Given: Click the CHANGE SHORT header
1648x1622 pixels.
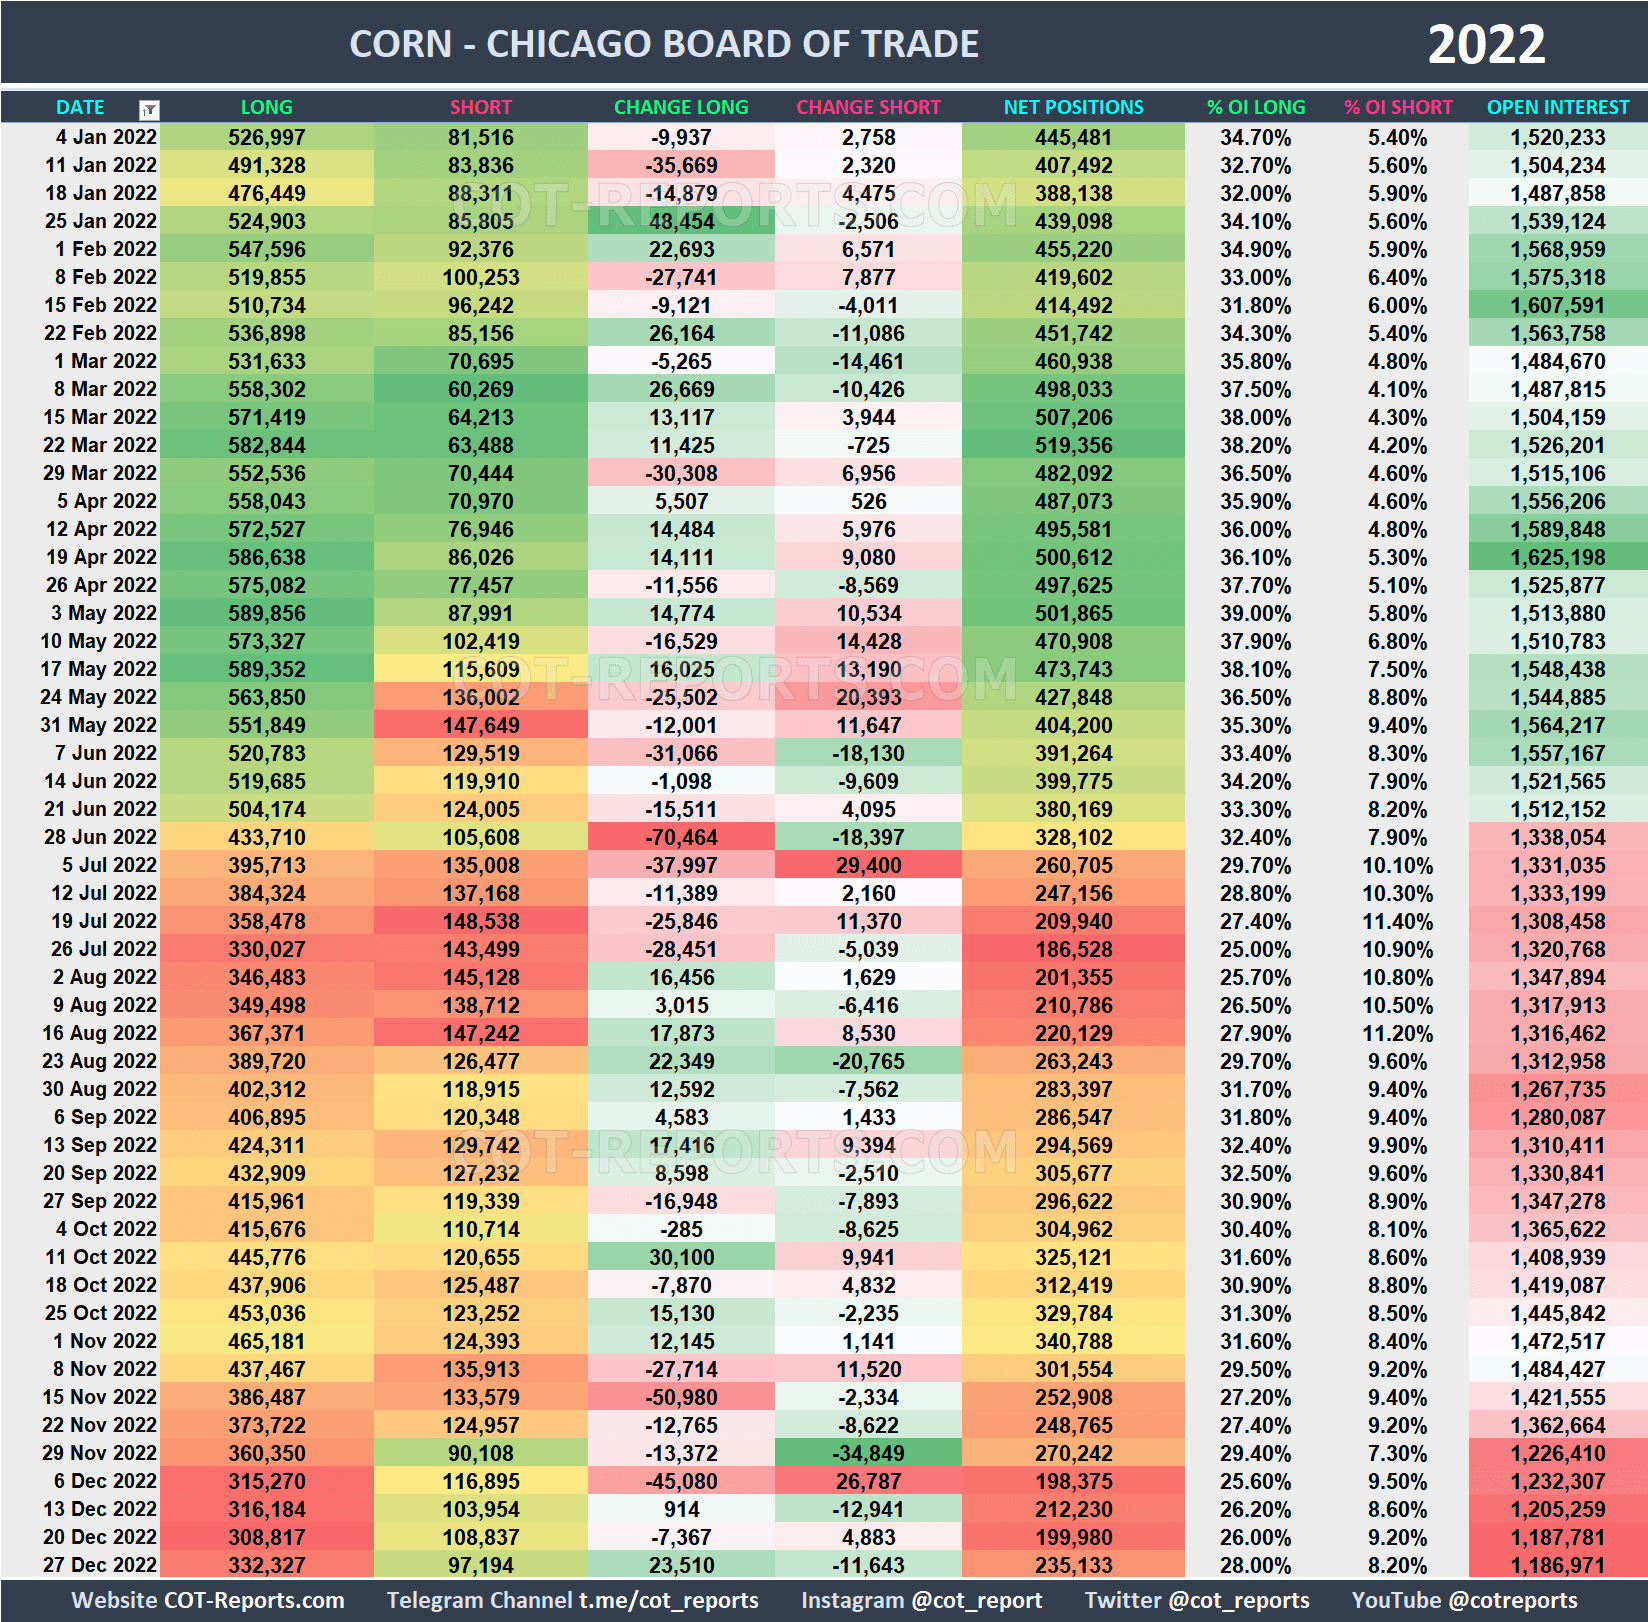Looking at the screenshot, I should click(868, 107).
